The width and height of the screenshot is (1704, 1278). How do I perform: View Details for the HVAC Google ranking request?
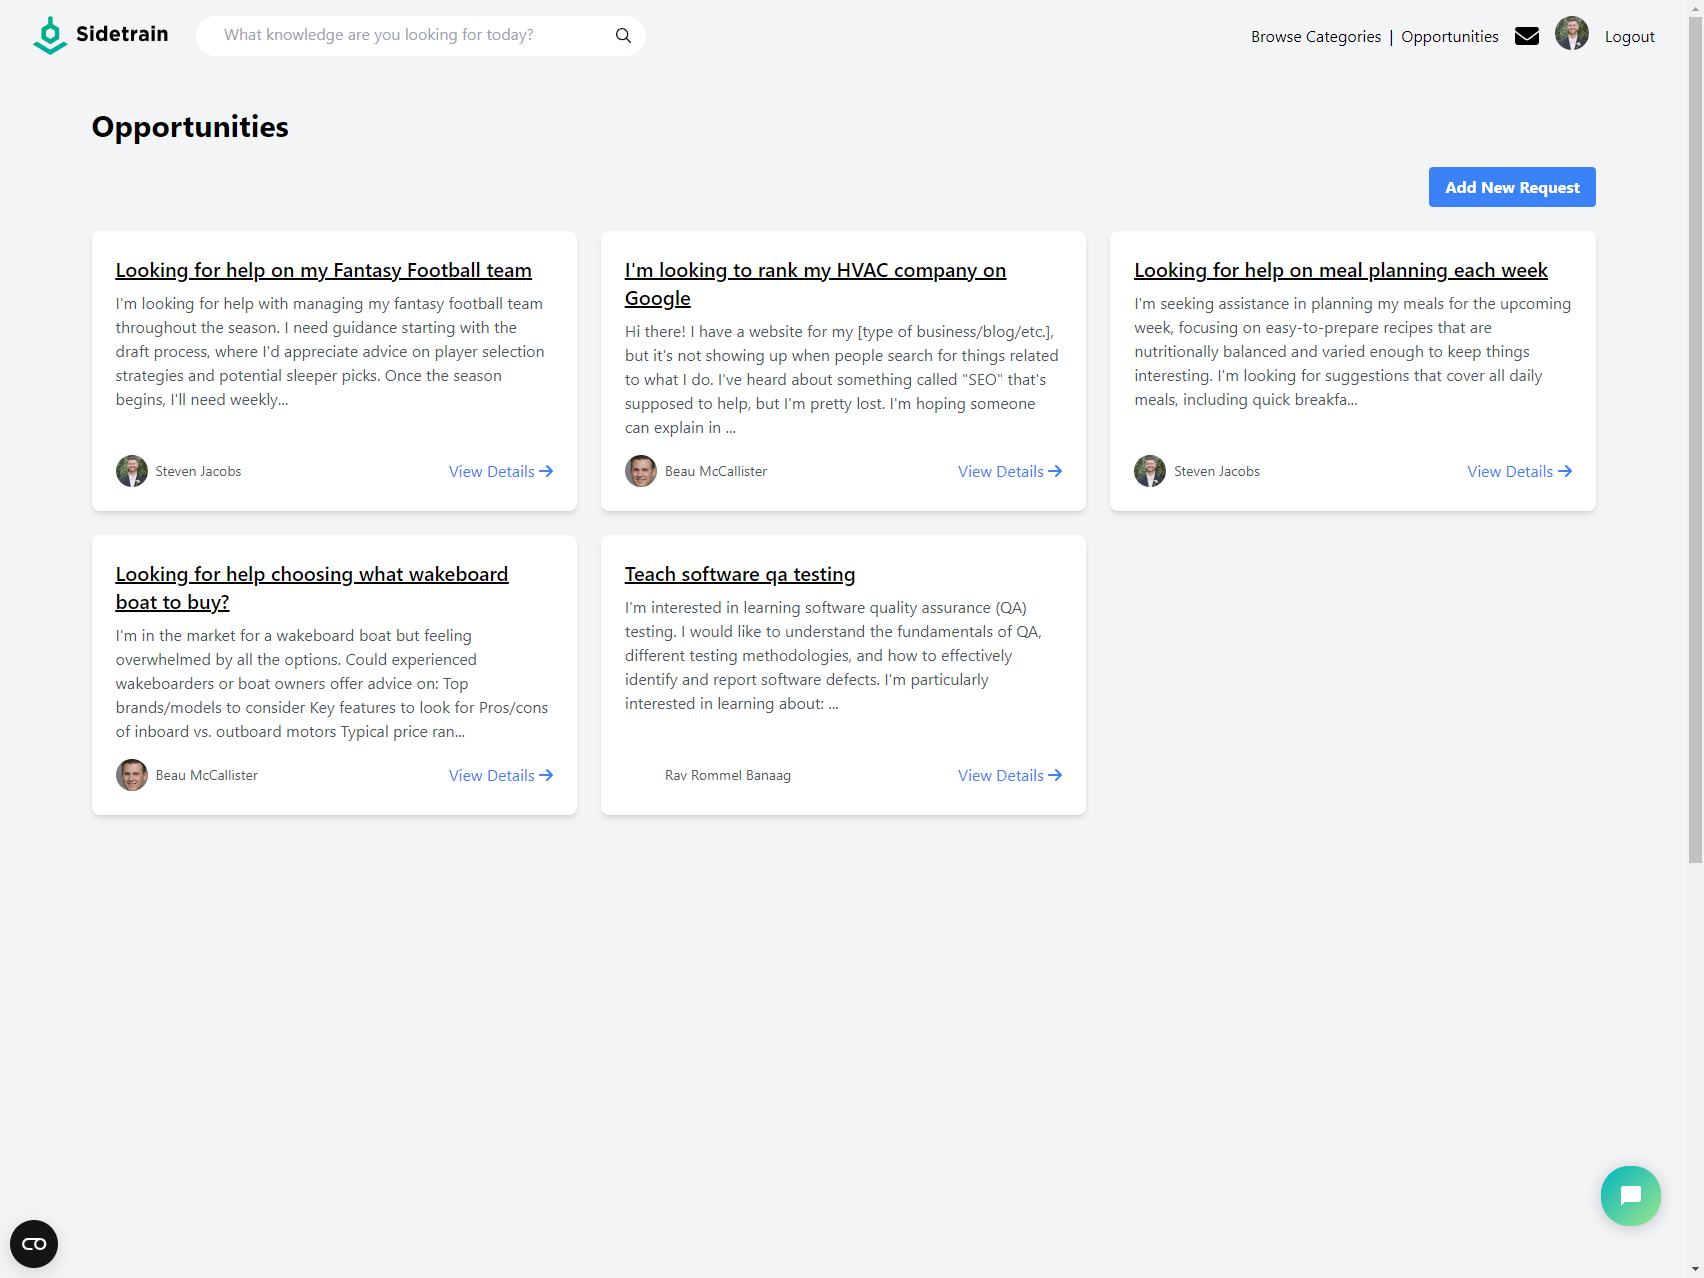(x=1009, y=471)
